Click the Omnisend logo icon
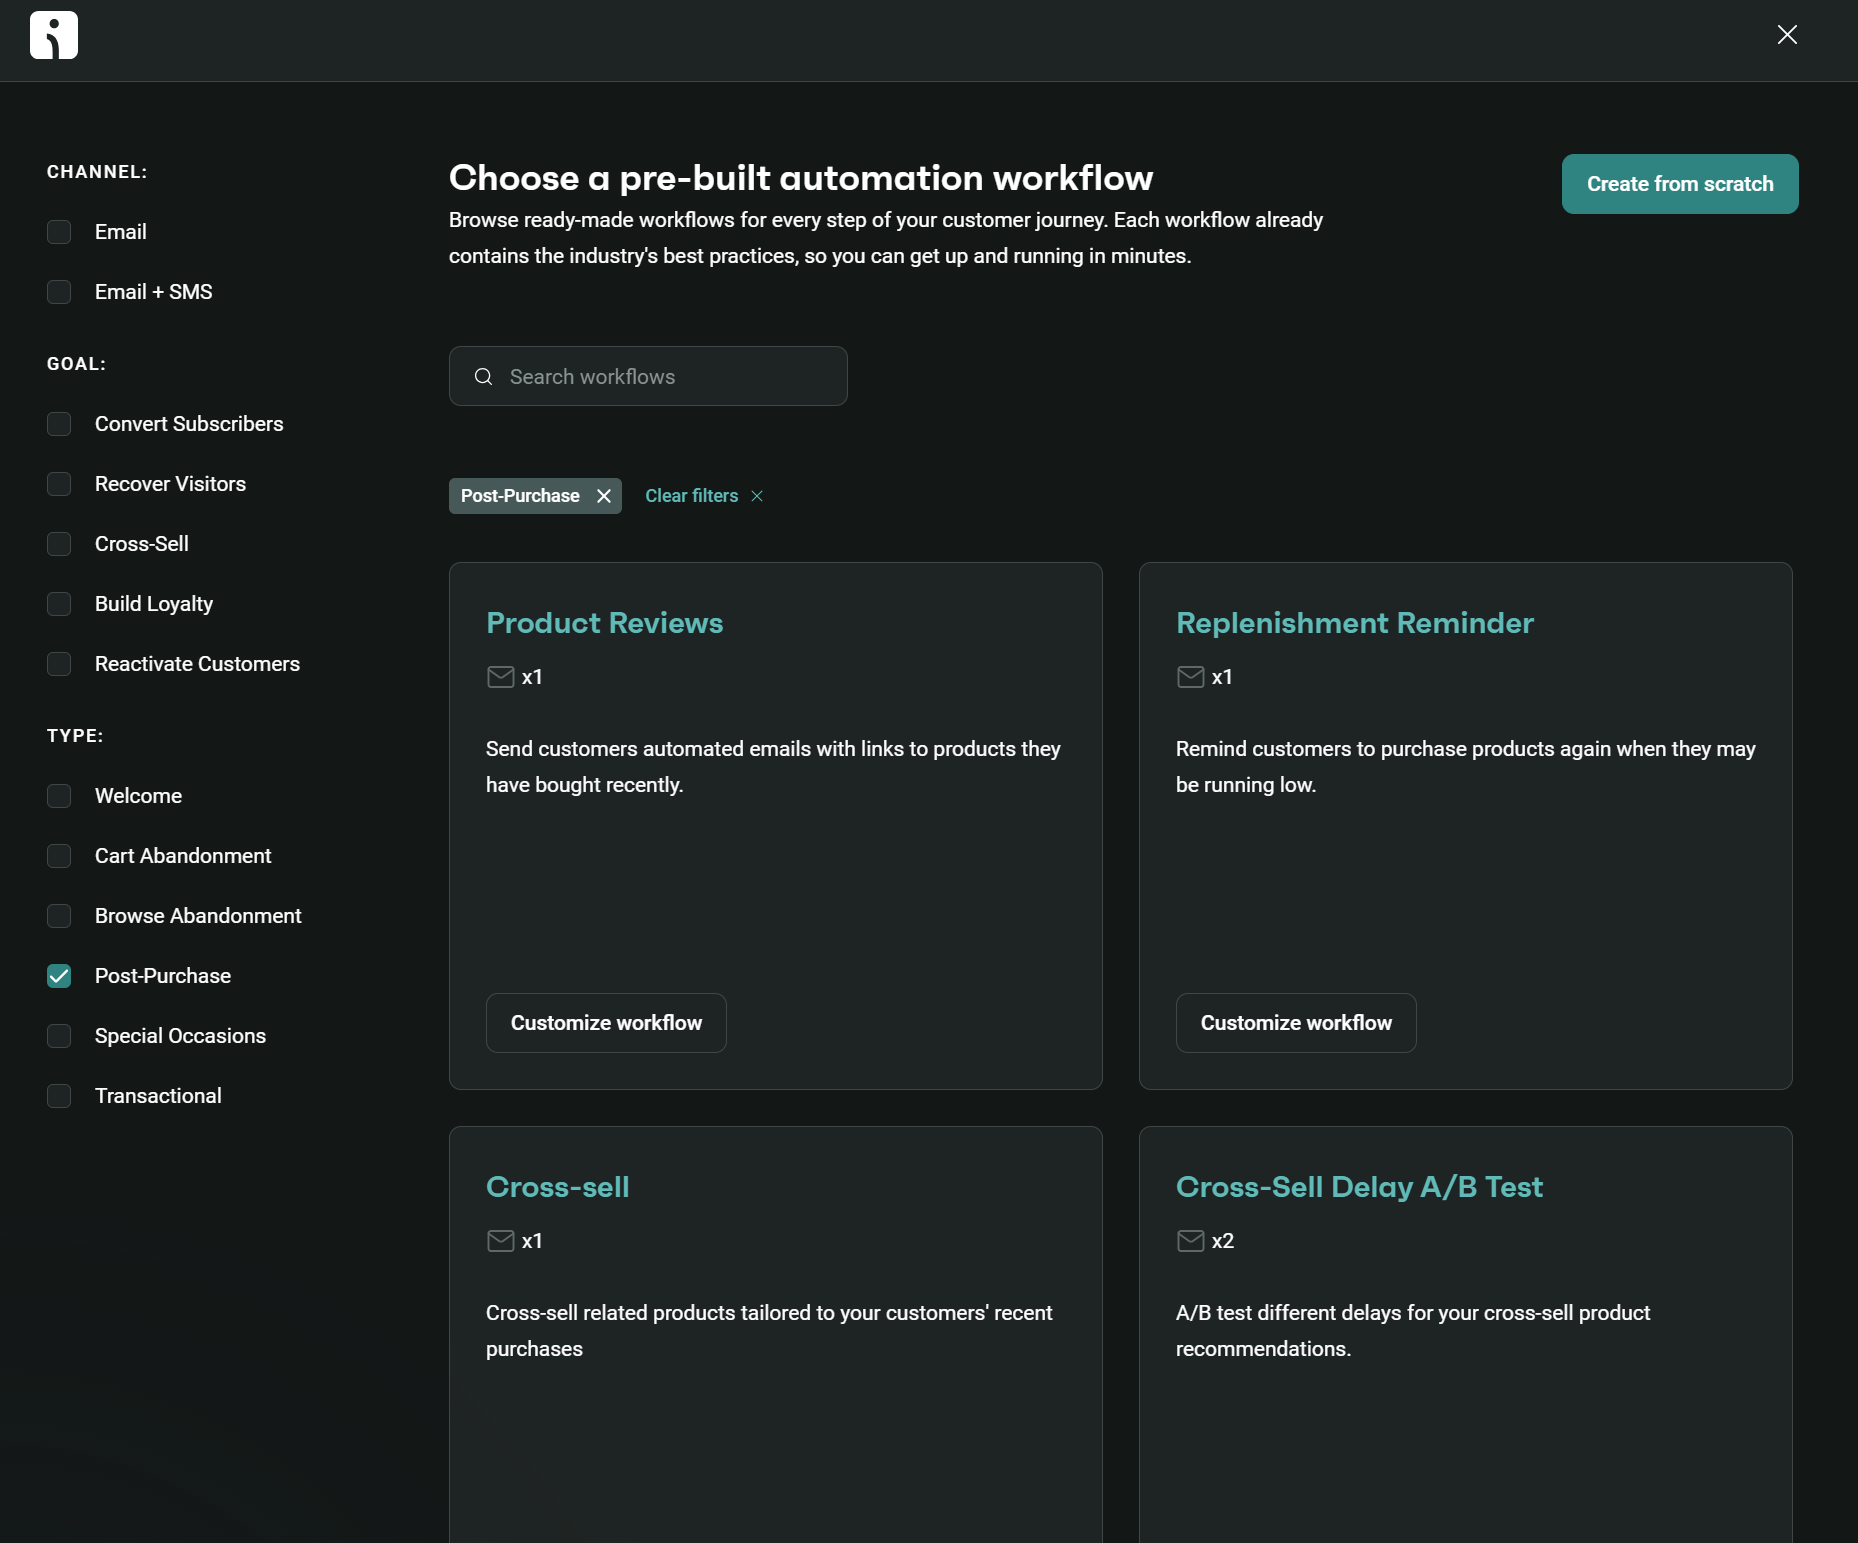 54,35
